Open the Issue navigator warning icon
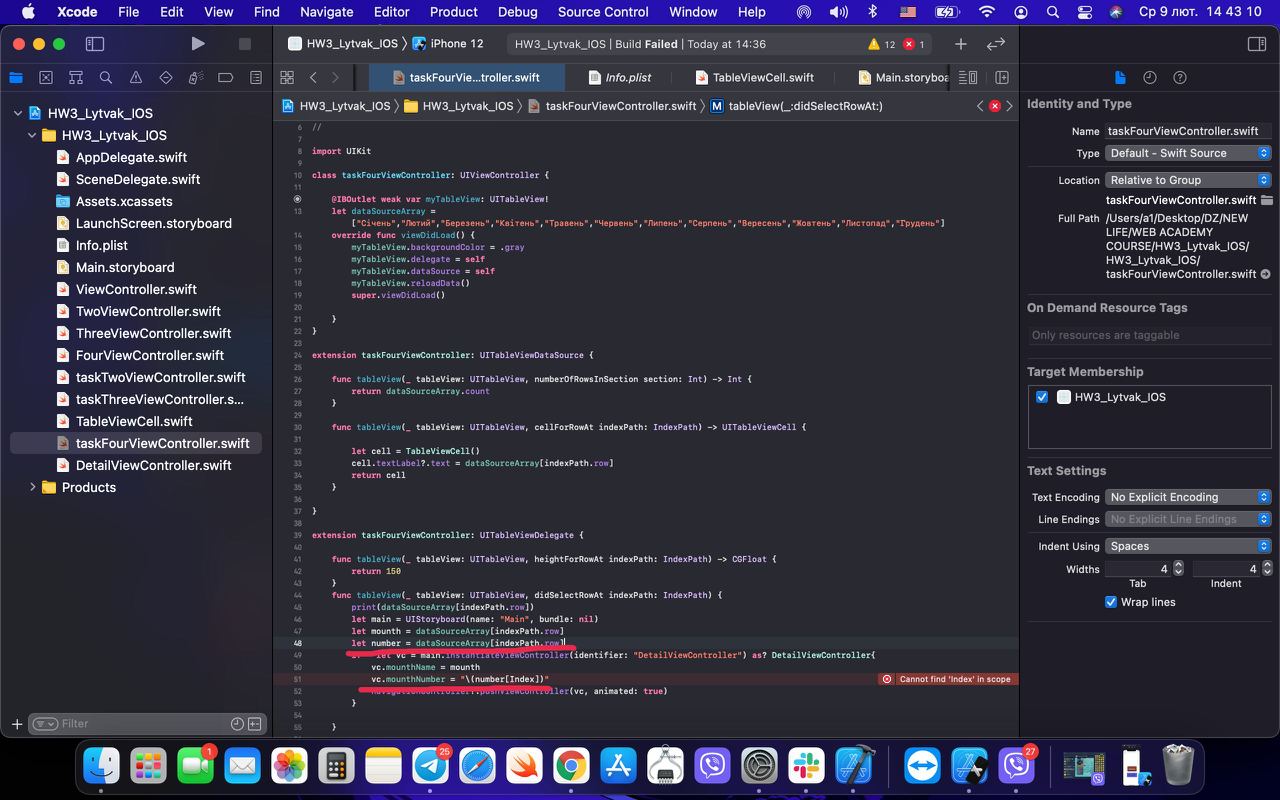The width and height of the screenshot is (1280, 800). pyautogui.click(x=136, y=78)
